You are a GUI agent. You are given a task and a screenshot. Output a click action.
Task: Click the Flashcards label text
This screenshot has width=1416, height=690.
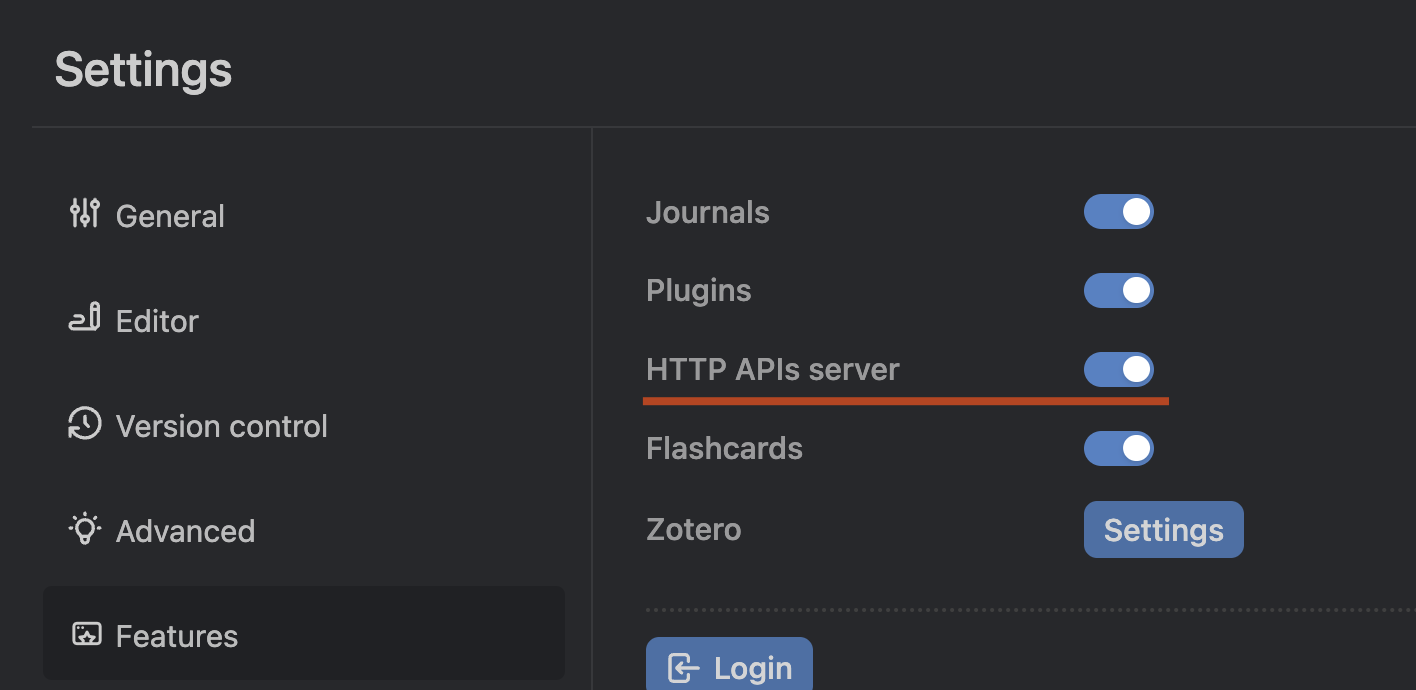[x=725, y=449]
